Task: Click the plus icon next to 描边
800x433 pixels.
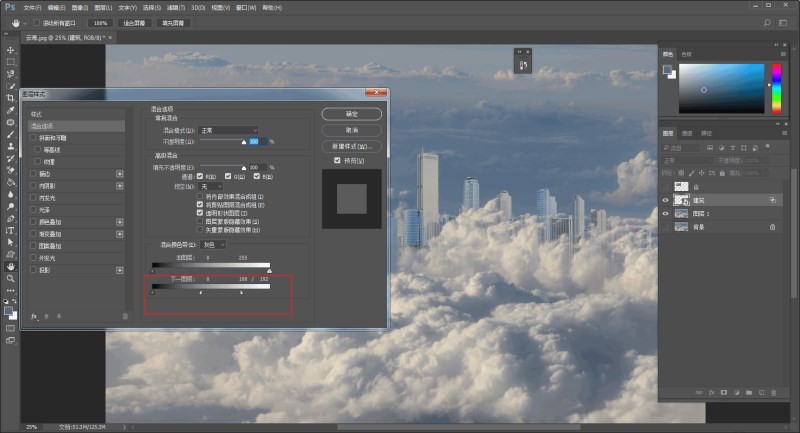Action: [120, 174]
